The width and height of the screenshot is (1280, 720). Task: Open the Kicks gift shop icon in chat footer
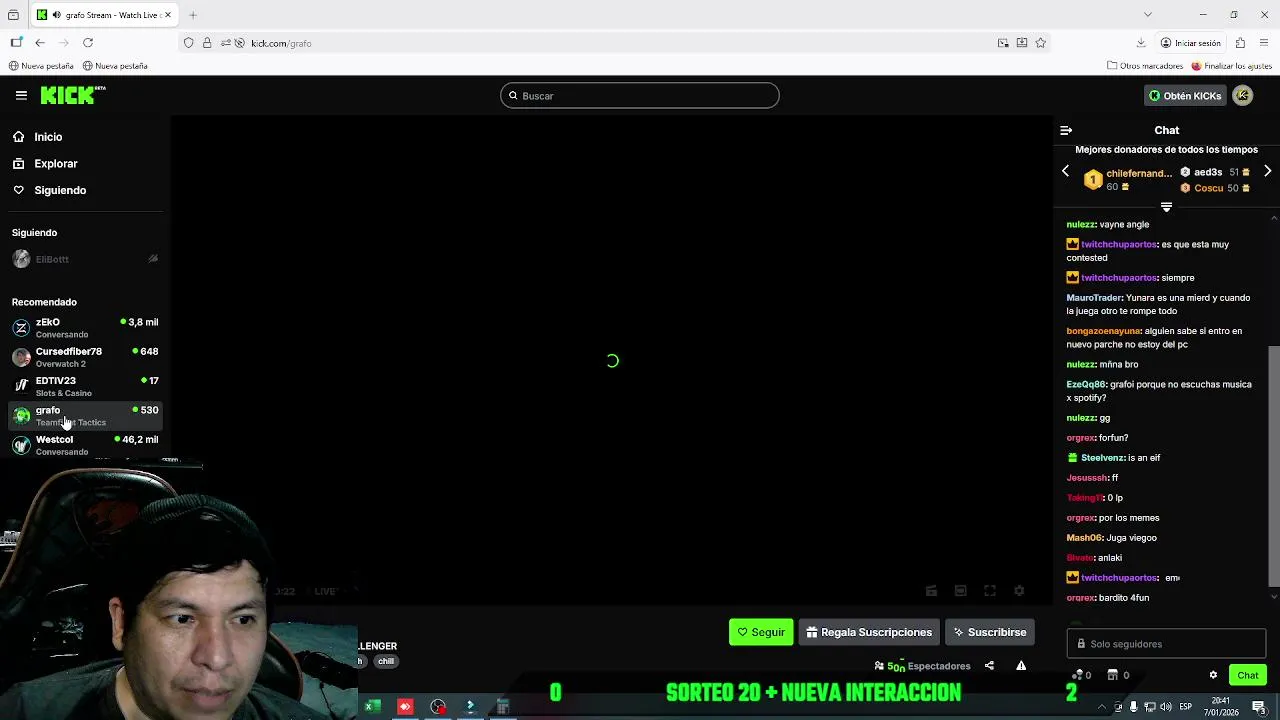tap(1112, 675)
